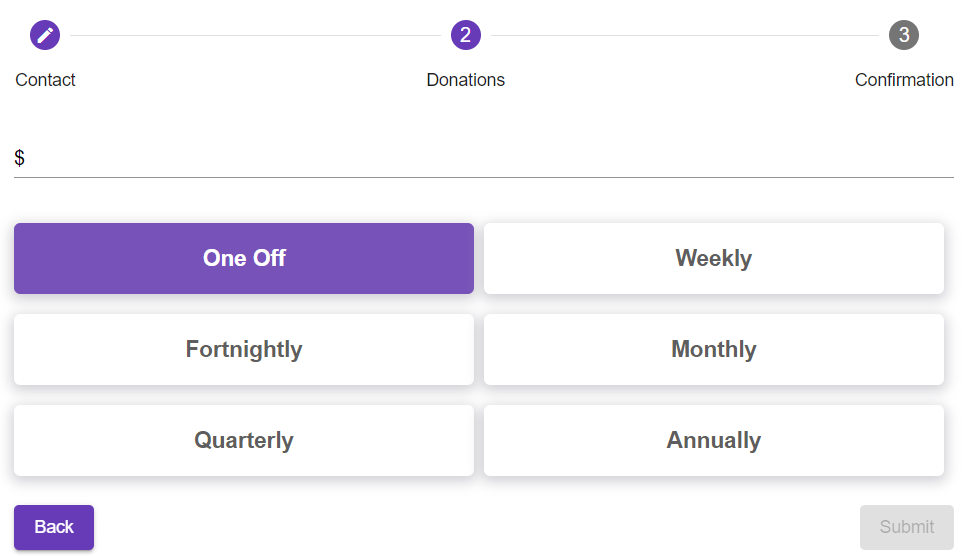
Task: Click the connector line between Donations and Confirmation
Action: click(x=685, y=35)
